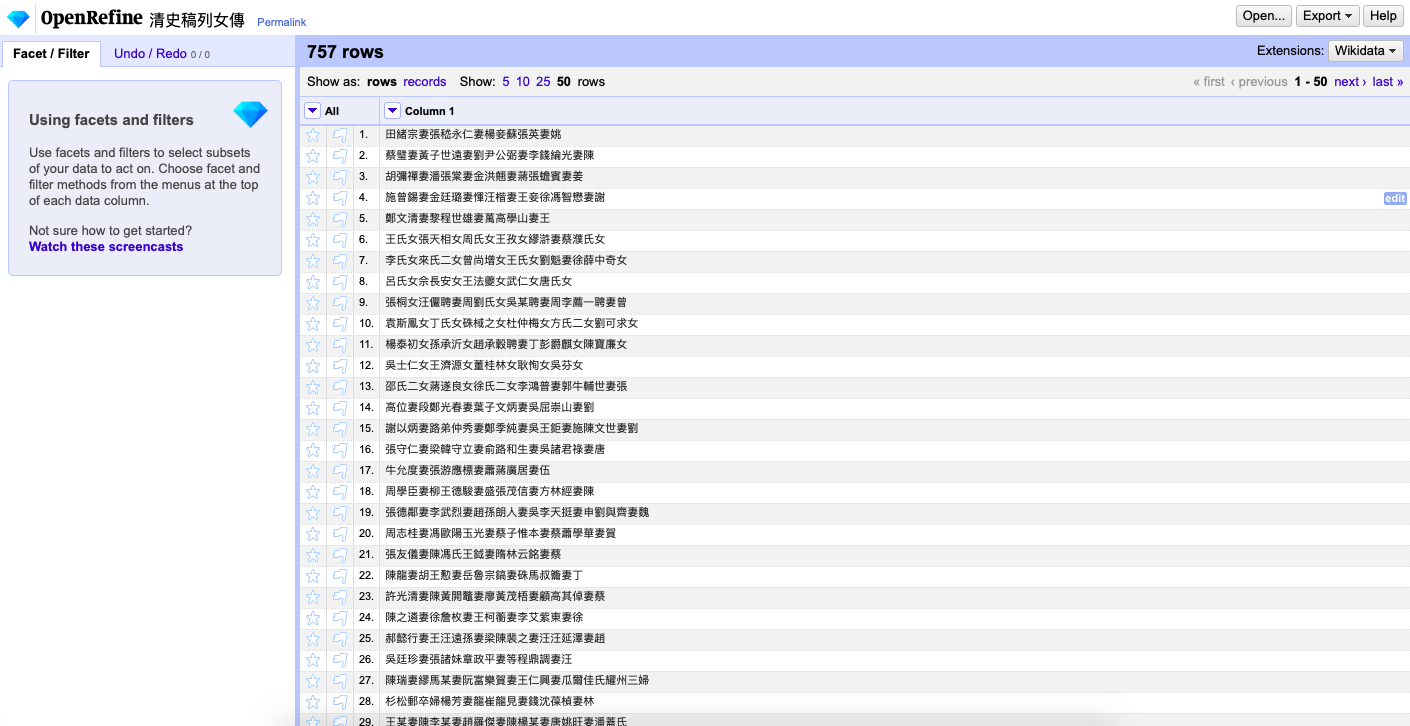Flag row 26

340,659
